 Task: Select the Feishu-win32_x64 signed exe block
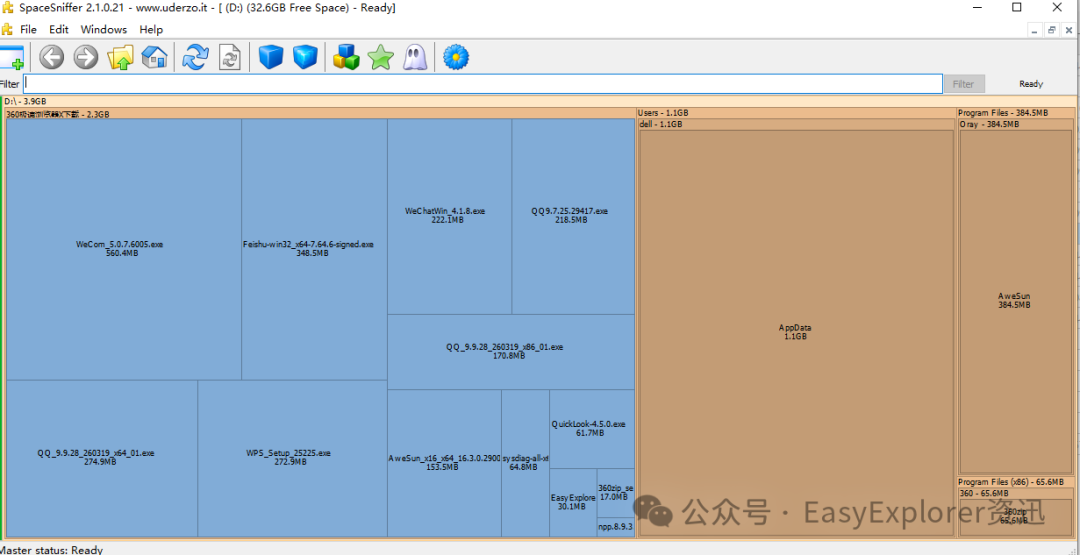coord(314,249)
